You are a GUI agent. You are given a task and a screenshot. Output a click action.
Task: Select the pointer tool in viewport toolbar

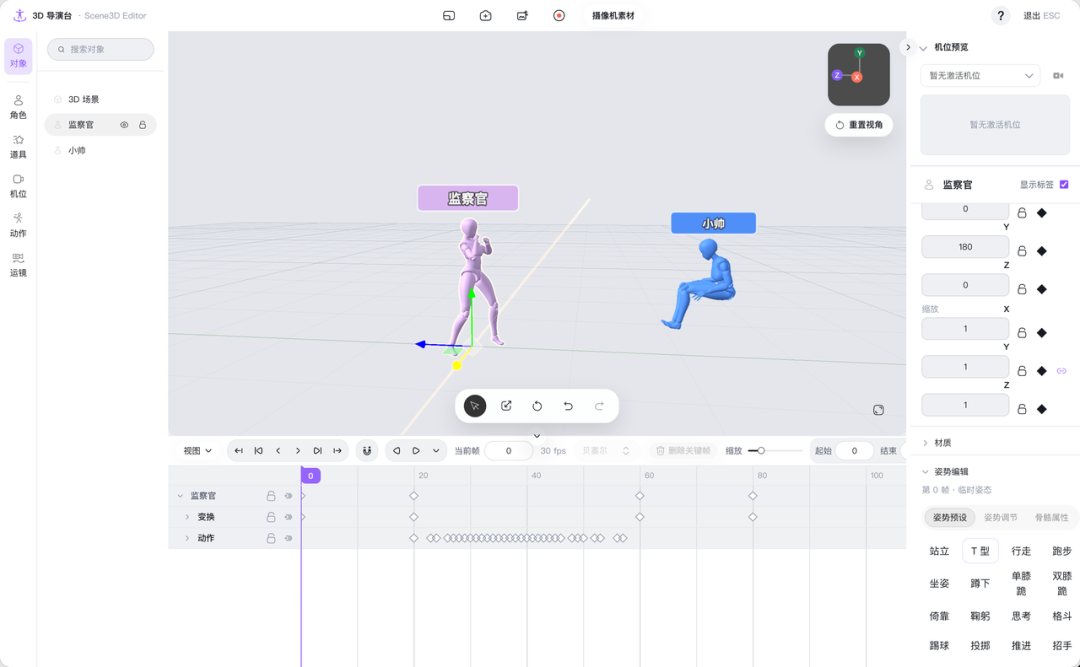click(475, 406)
